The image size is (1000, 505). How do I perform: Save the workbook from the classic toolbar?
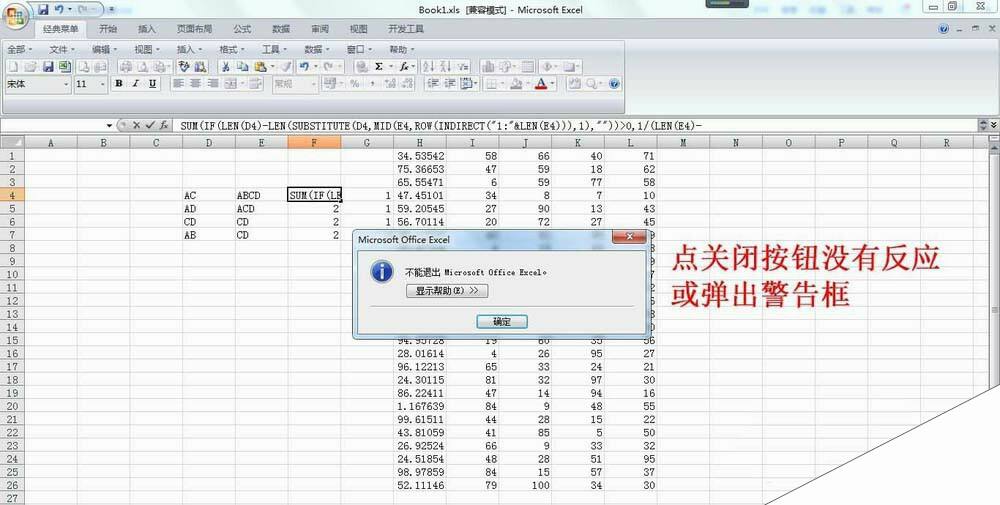tap(48, 66)
